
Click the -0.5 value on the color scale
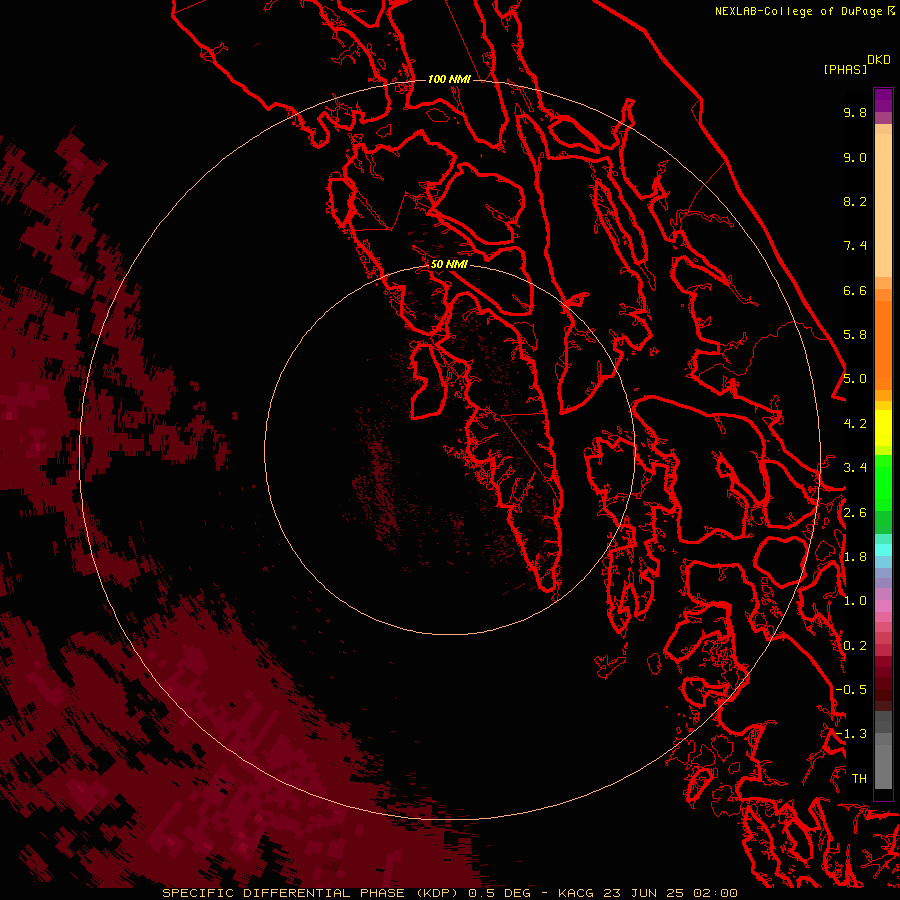(851, 690)
